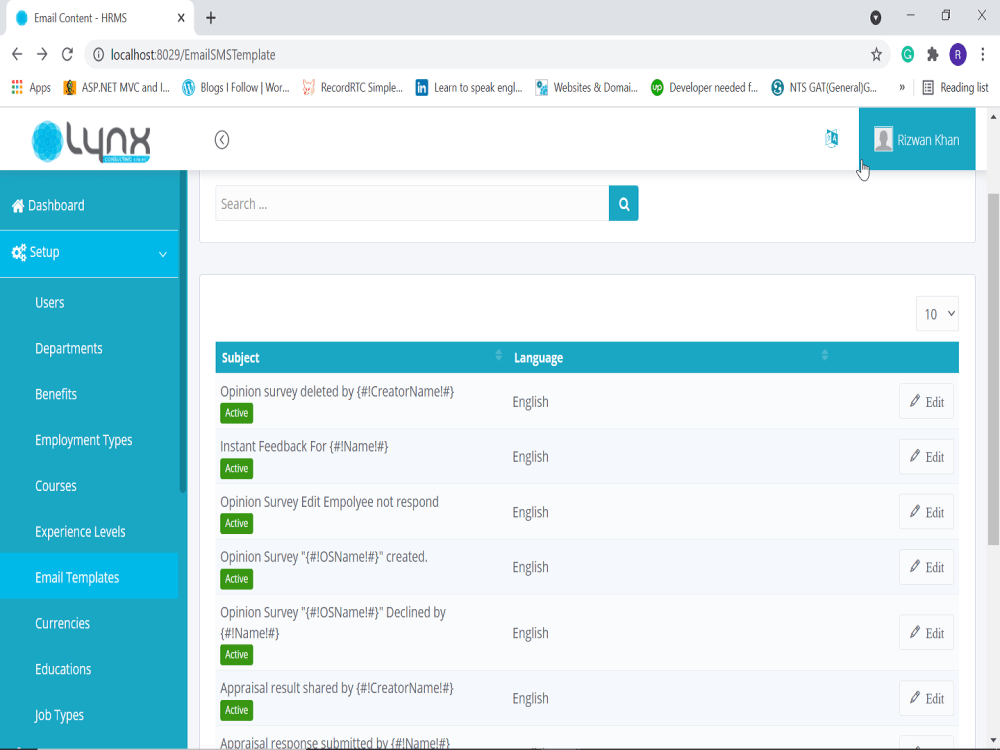View site information icon
The image size is (1000, 750).
(98, 55)
